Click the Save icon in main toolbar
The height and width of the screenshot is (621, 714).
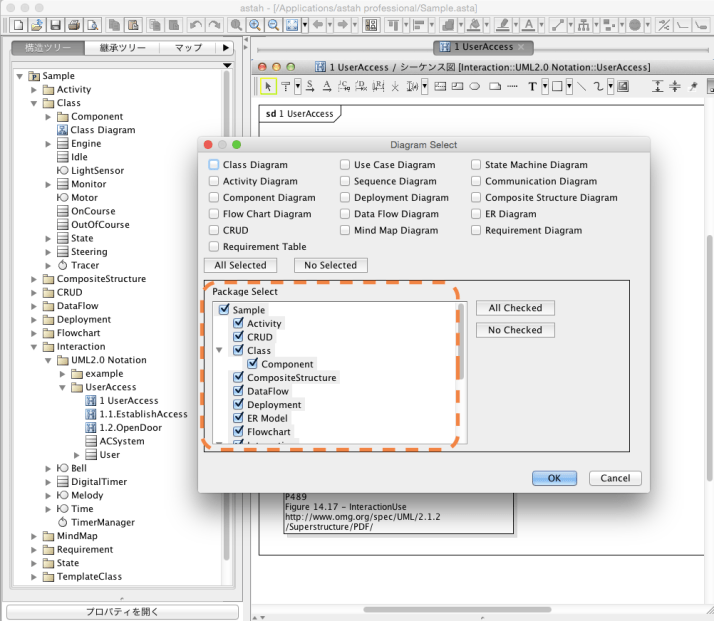click(x=56, y=24)
